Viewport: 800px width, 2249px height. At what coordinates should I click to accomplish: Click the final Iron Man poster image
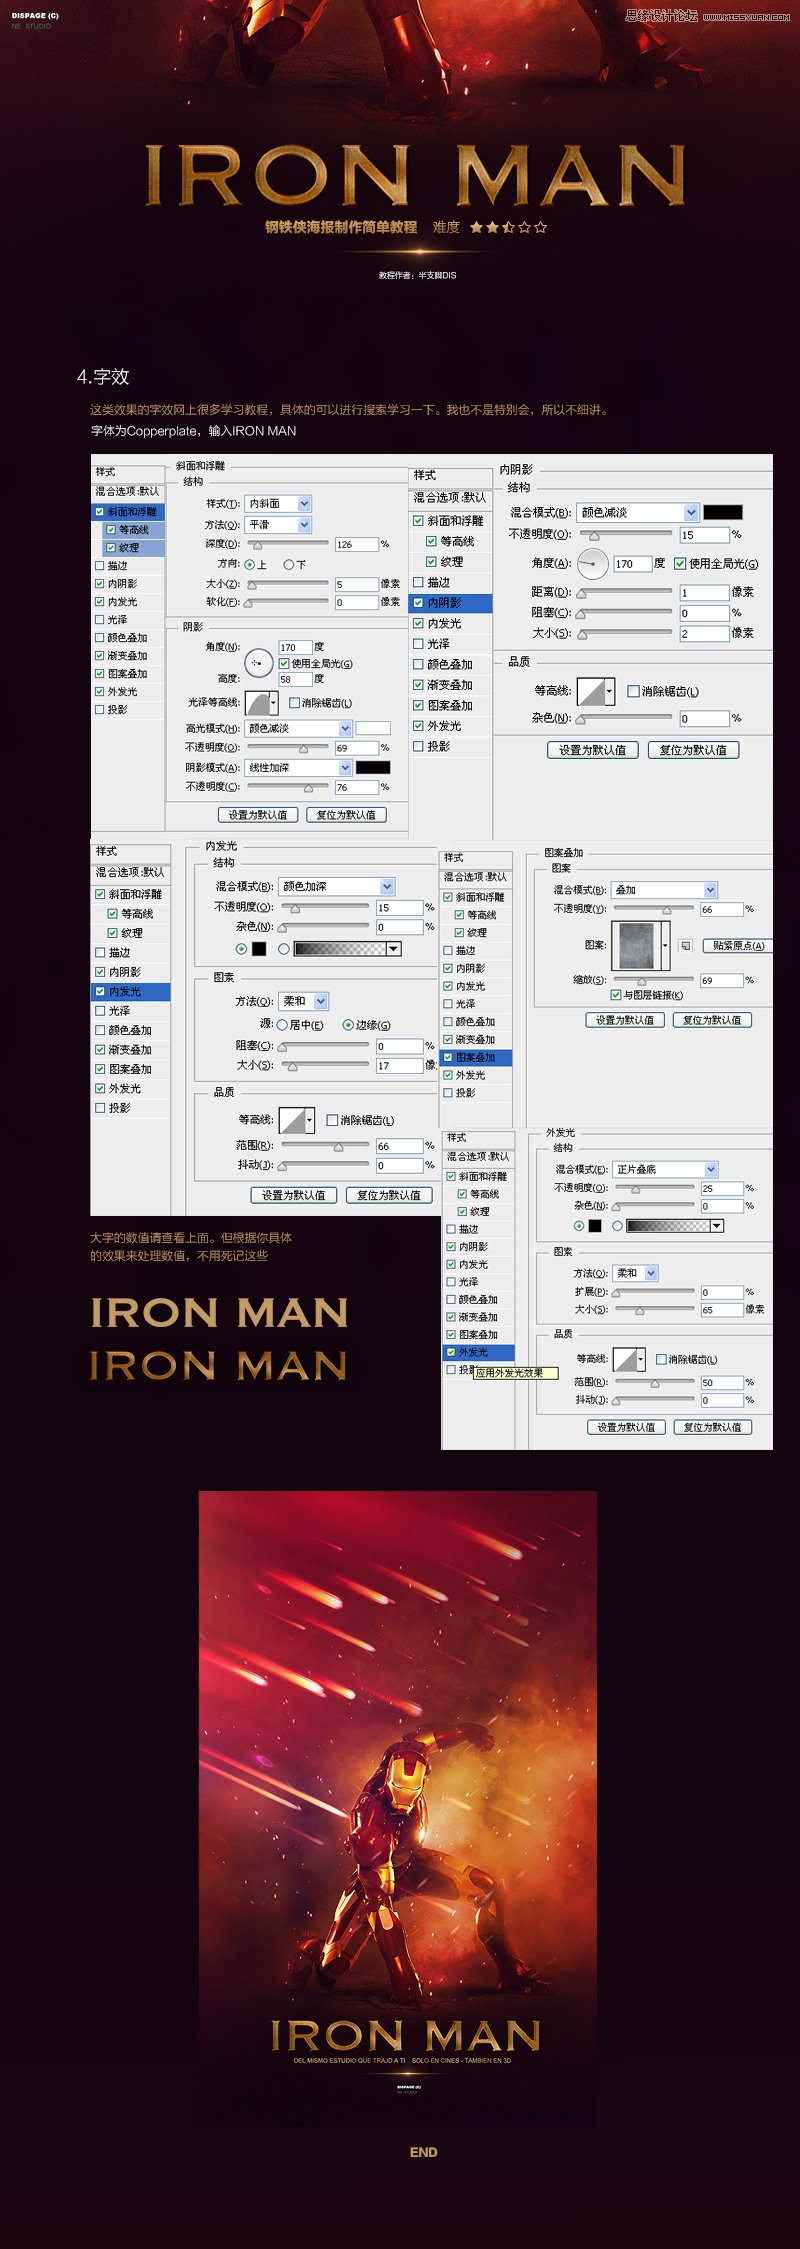pyautogui.click(x=398, y=1808)
